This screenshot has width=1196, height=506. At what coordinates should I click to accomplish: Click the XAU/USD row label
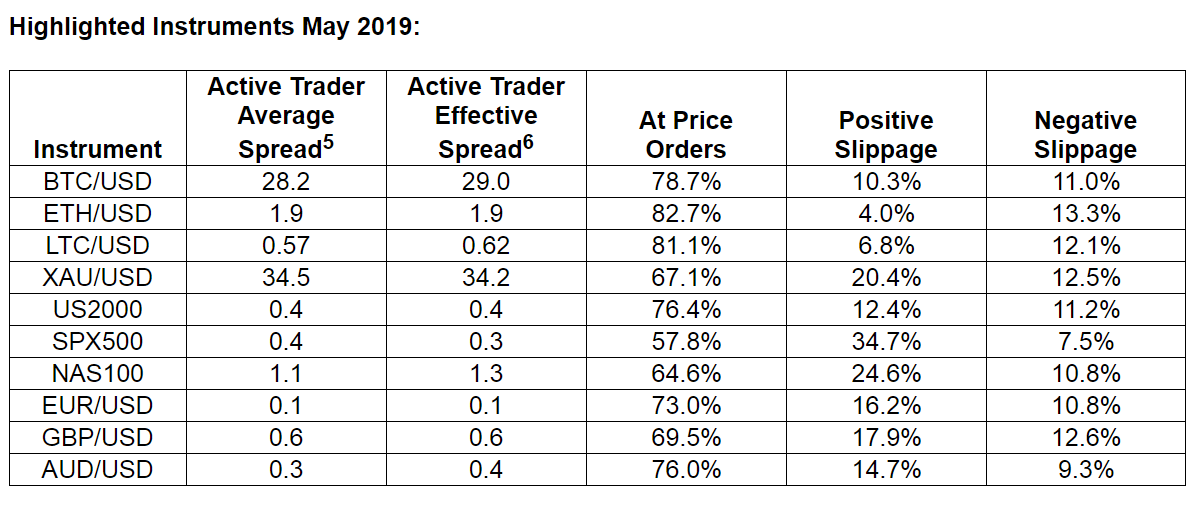97,278
